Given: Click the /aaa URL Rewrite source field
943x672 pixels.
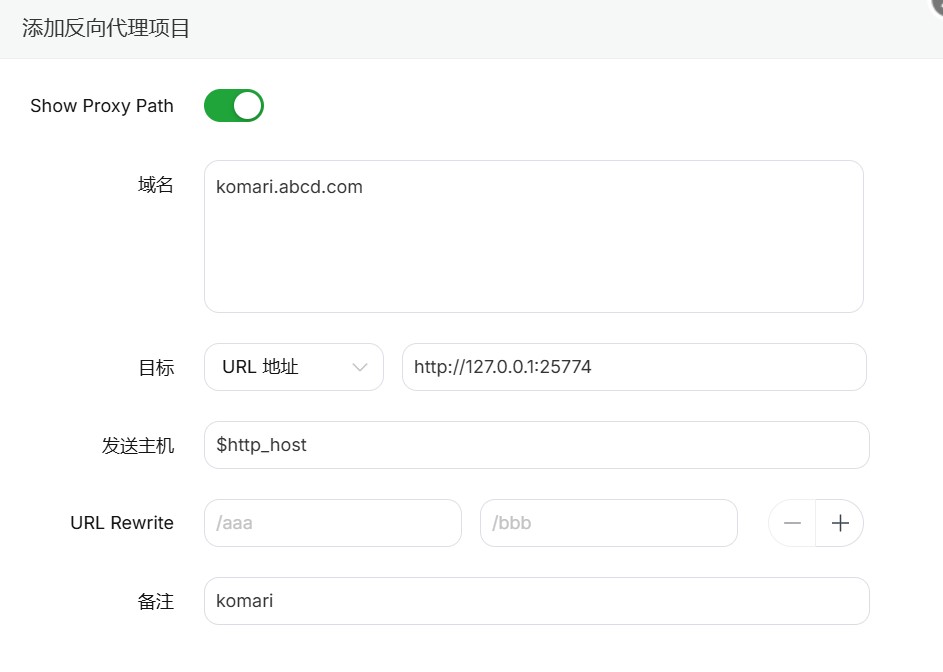Looking at the screenshot, I should (332, 522).
